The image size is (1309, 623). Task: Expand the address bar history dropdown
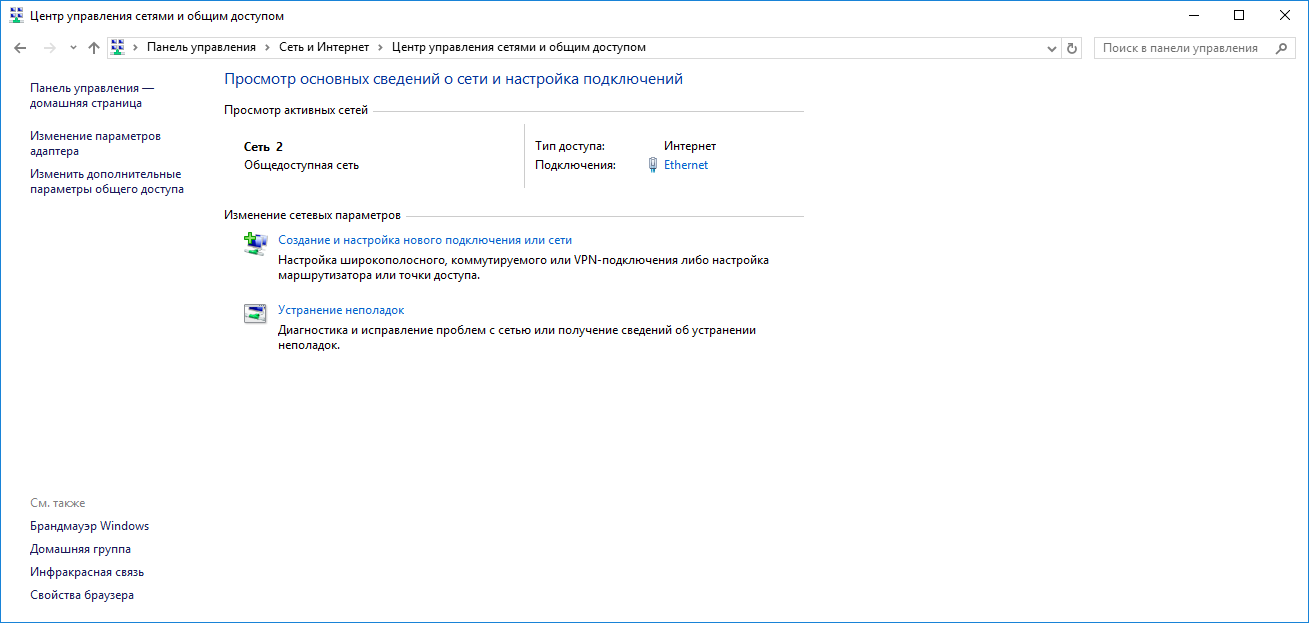click(1051, 48)
